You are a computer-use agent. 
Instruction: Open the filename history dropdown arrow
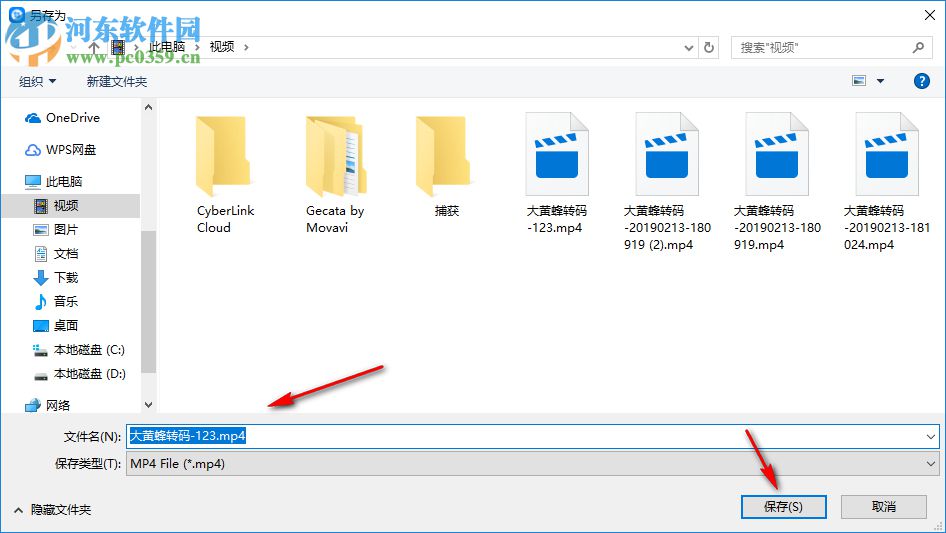[x=930, y=436]
